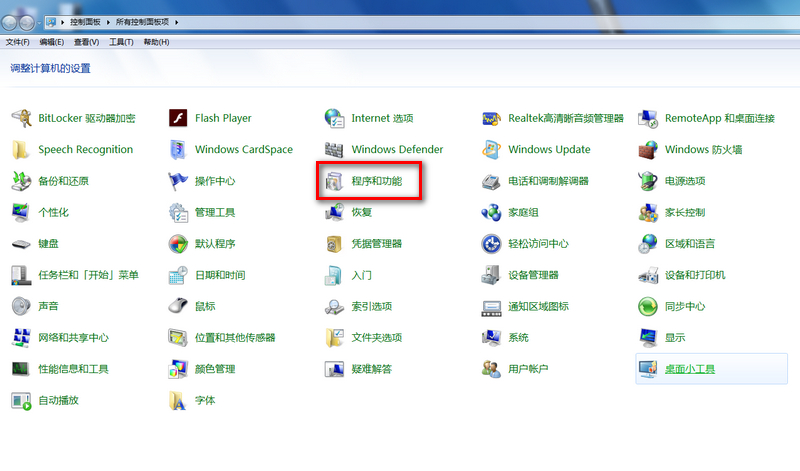Click the 桌面小工具 link
Viewport: 800px width, 471px height.
click(690, 369)
